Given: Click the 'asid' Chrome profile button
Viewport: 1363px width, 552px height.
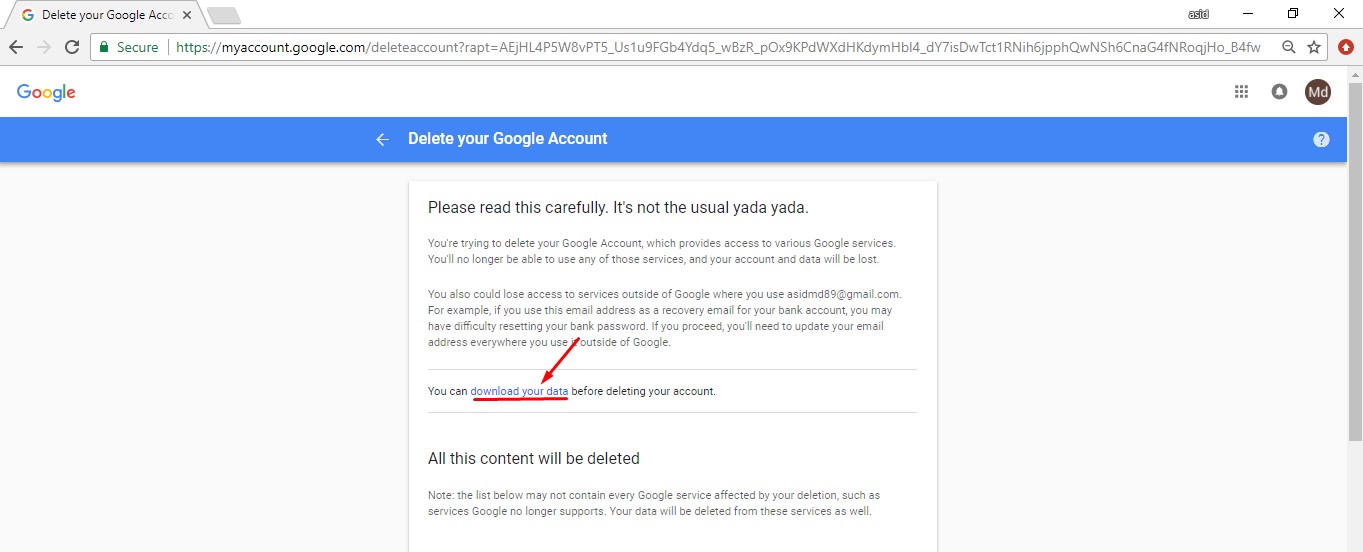Looking at the screenshot, I should click(x=1198, y=14).
